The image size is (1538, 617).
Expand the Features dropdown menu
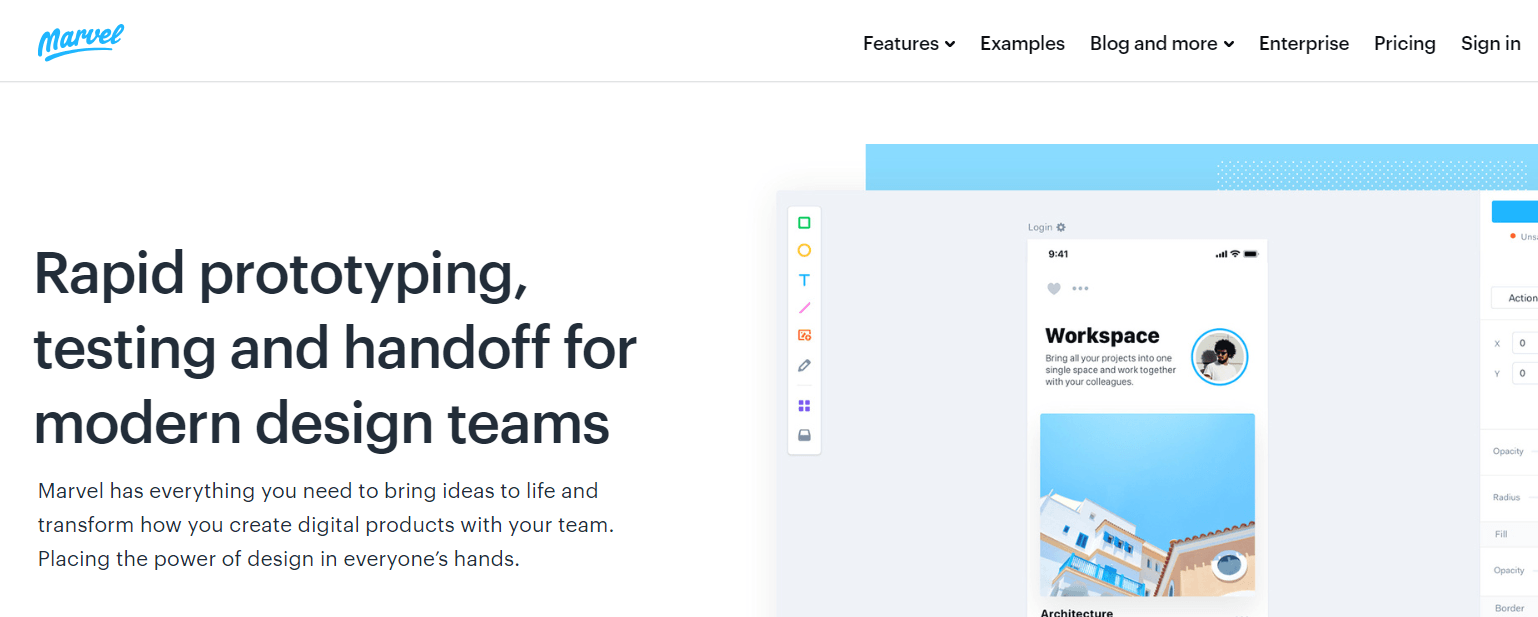tap(909, 43)
